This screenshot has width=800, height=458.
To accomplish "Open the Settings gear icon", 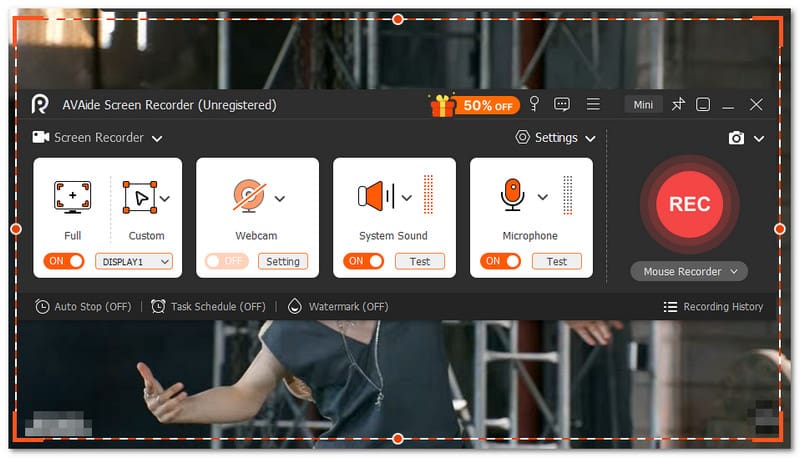I will click(522, 137).
